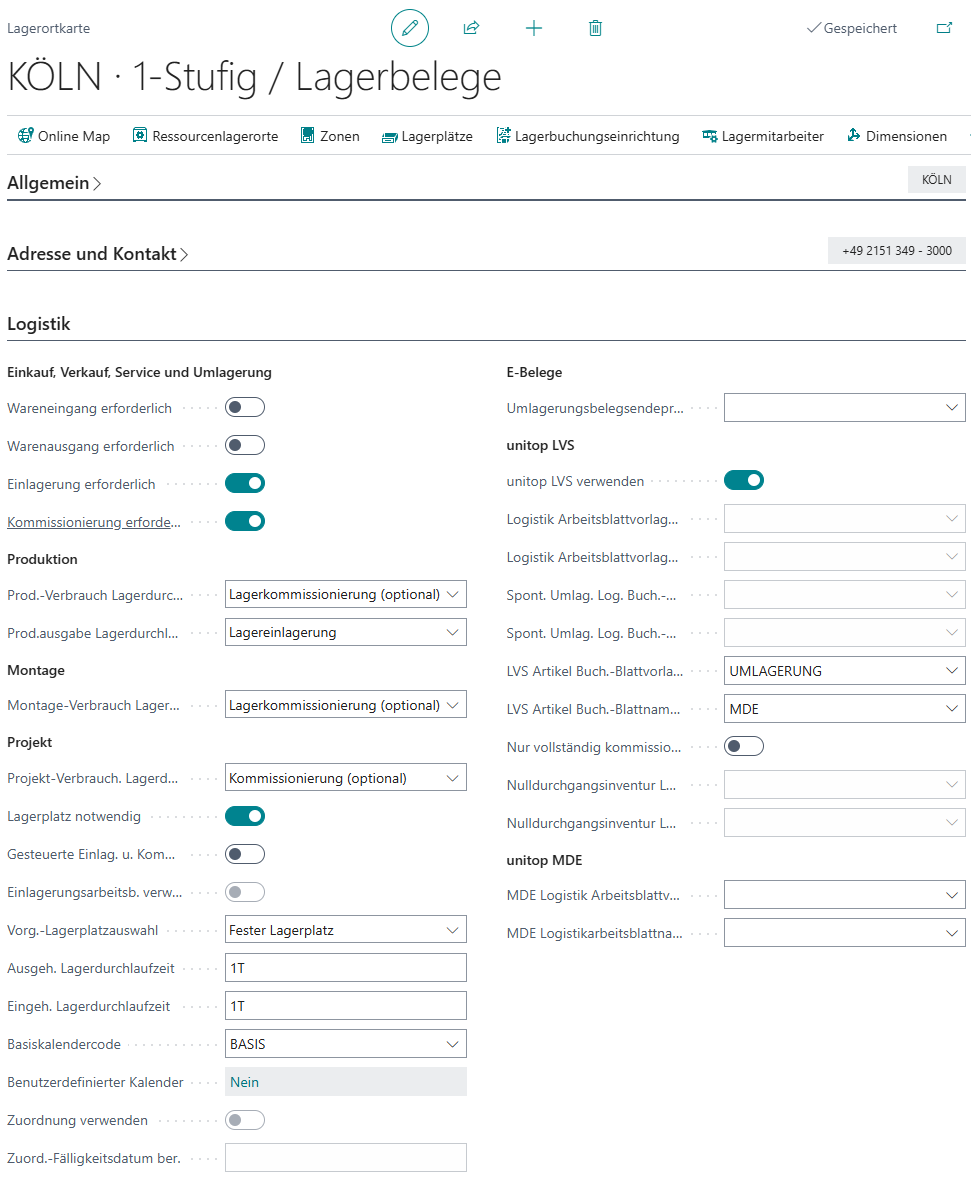Click the trash delete icon

595,28
